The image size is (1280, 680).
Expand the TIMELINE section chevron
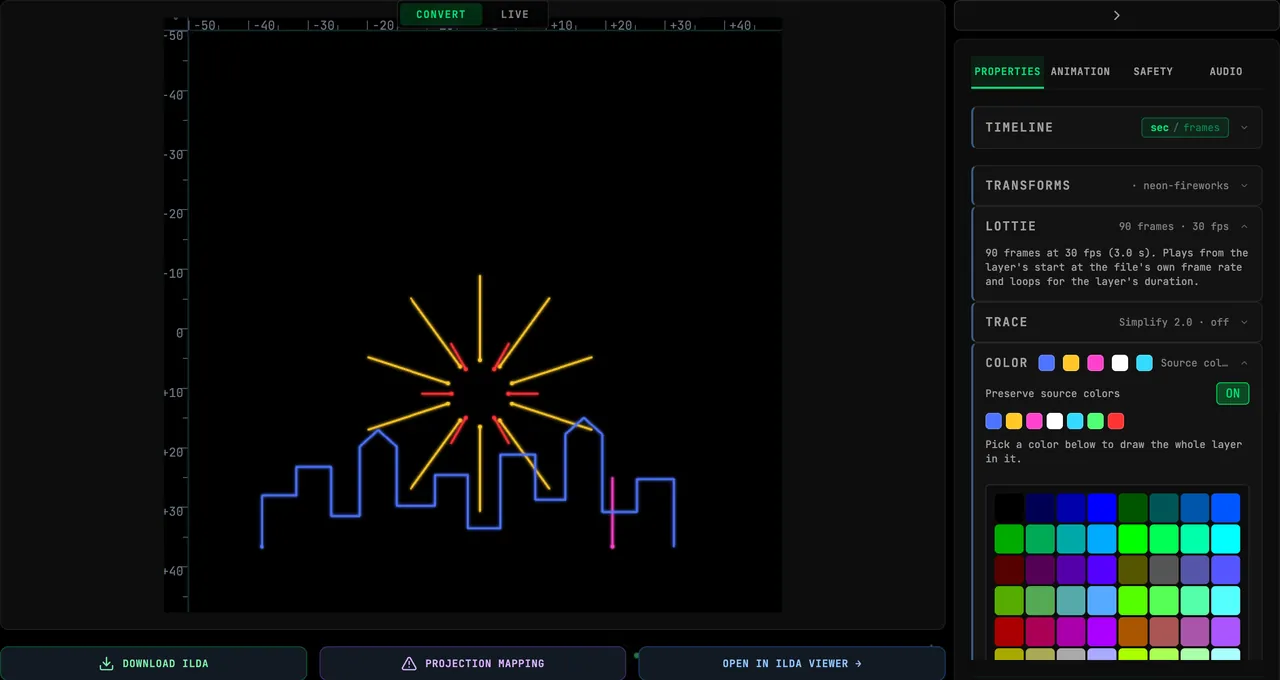point(1244,127)
